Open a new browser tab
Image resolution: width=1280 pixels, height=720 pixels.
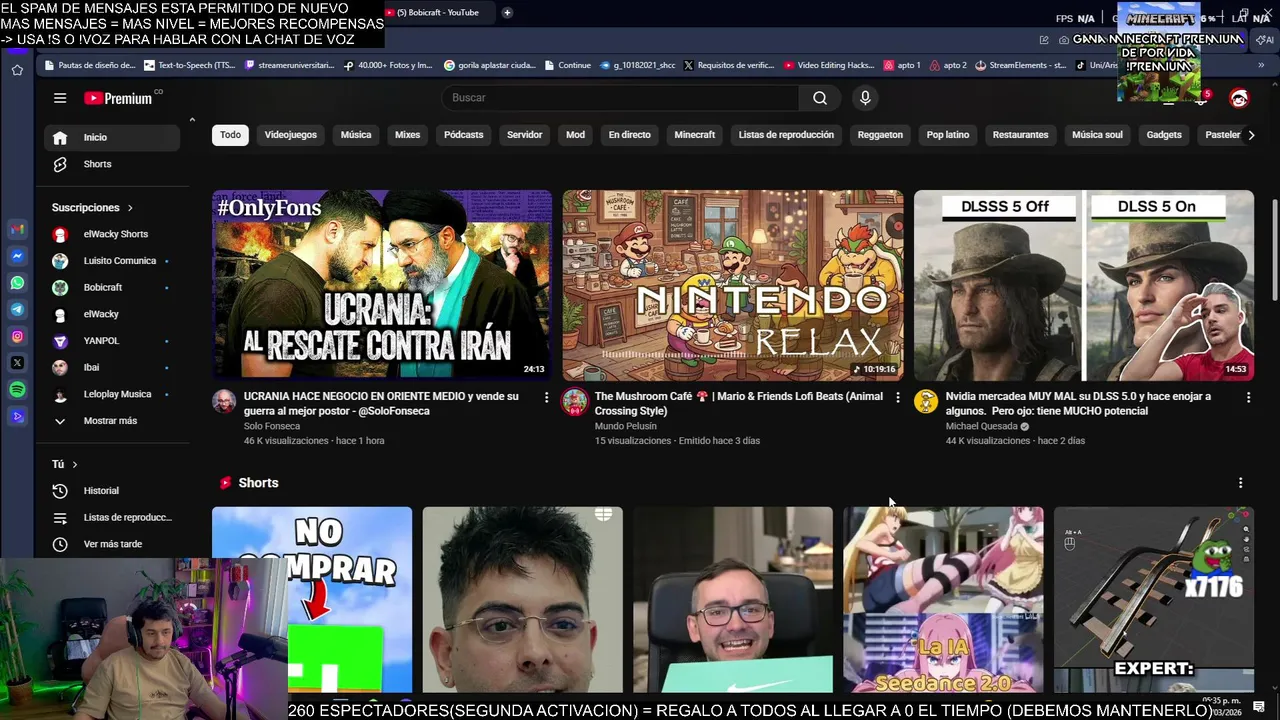point(507,12)
